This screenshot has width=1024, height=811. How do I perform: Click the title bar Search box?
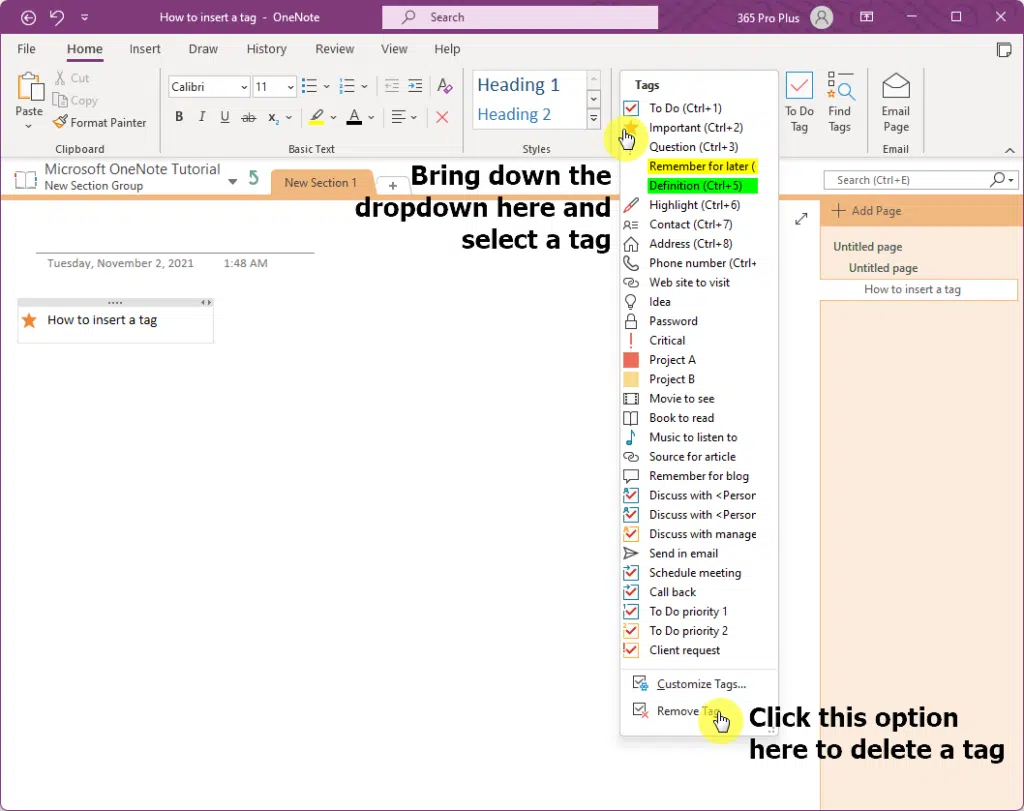point(520,18)
